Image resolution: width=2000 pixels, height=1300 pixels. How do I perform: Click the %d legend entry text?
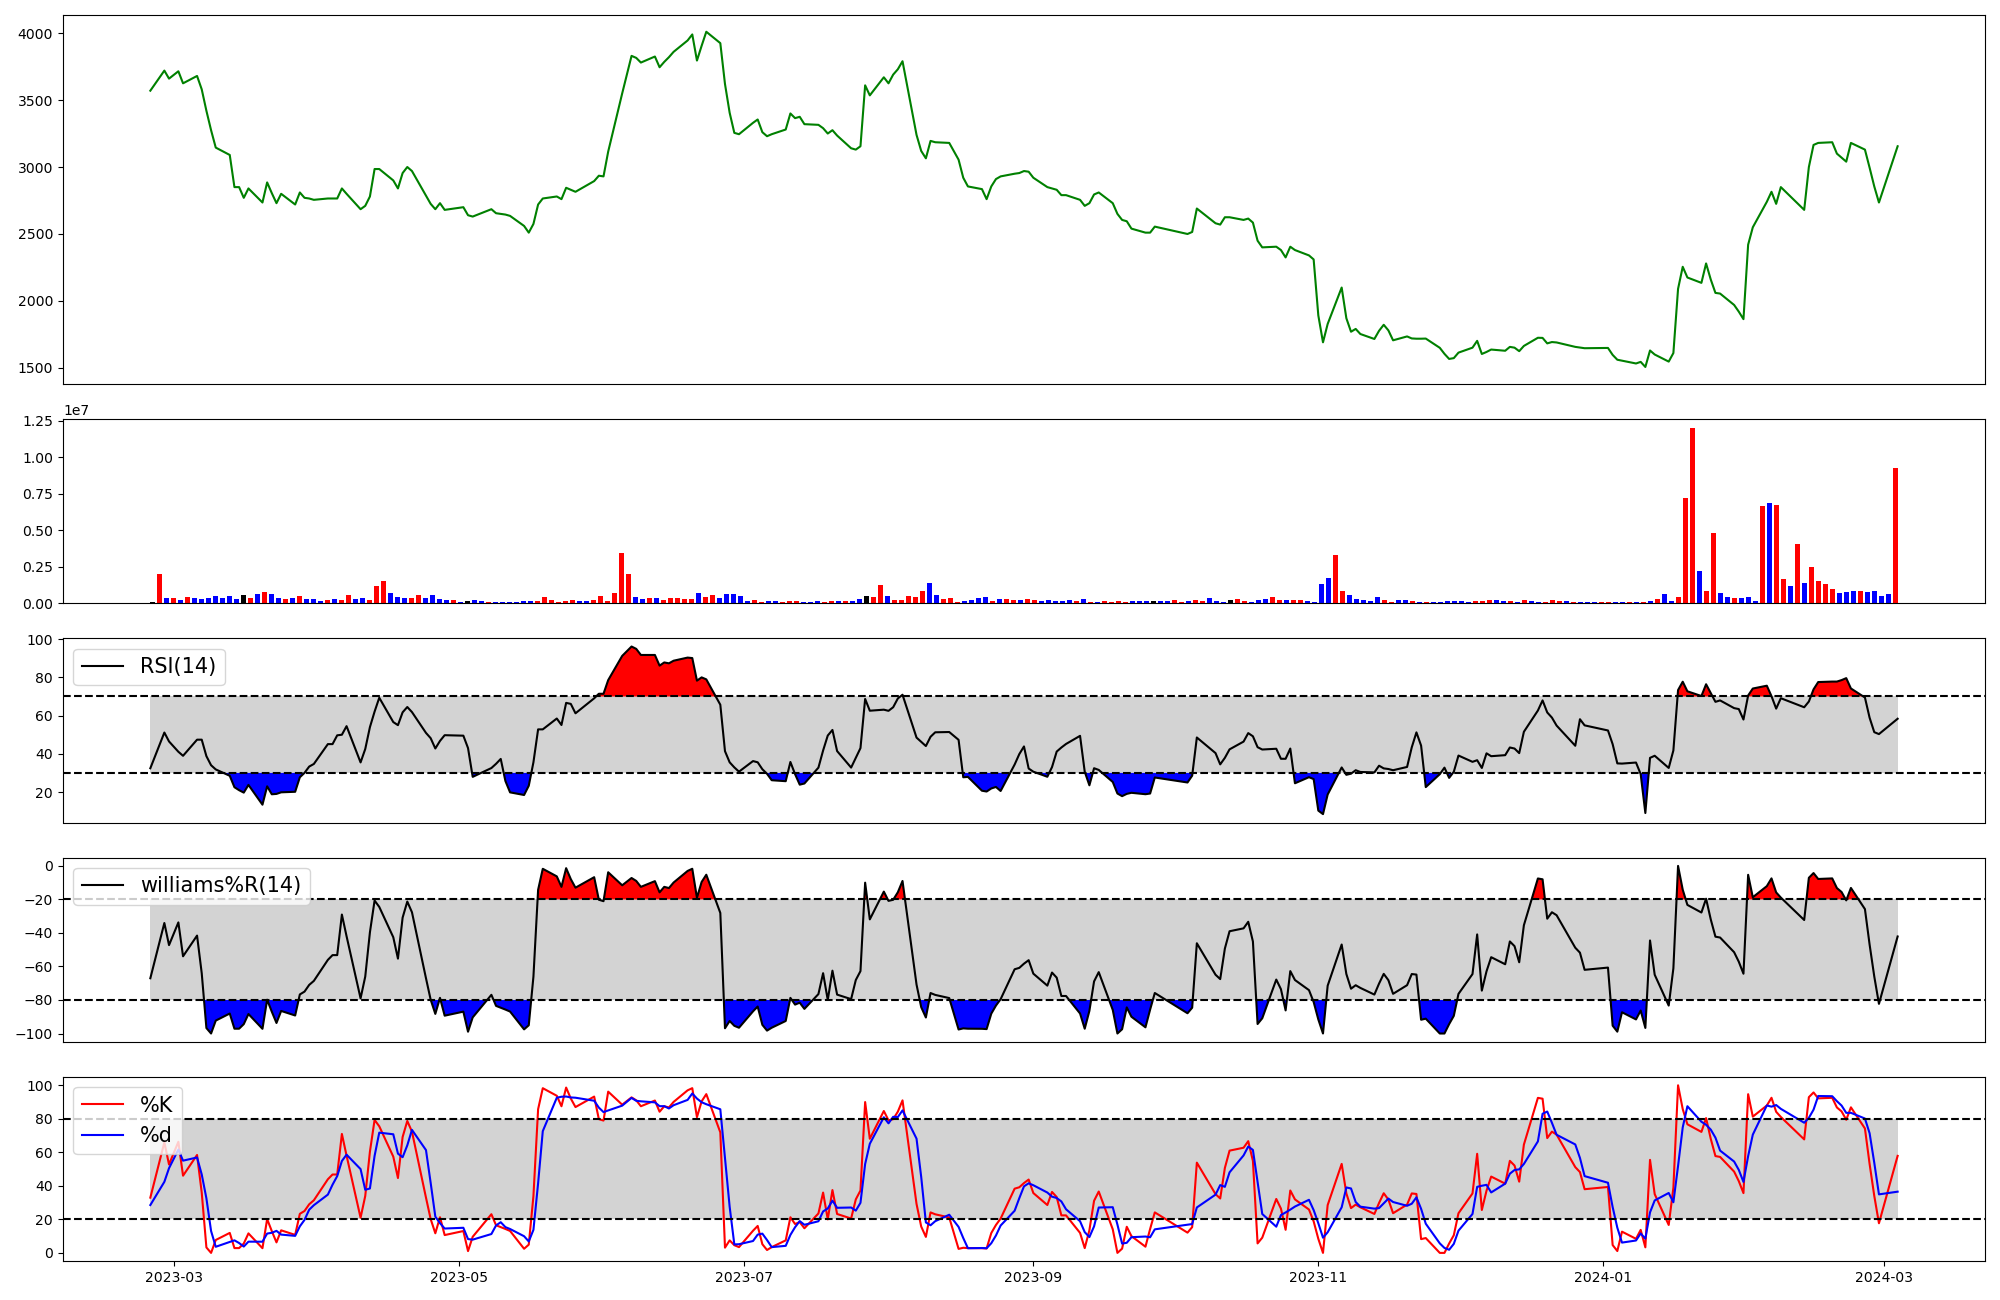click(x=156, y=1135)
